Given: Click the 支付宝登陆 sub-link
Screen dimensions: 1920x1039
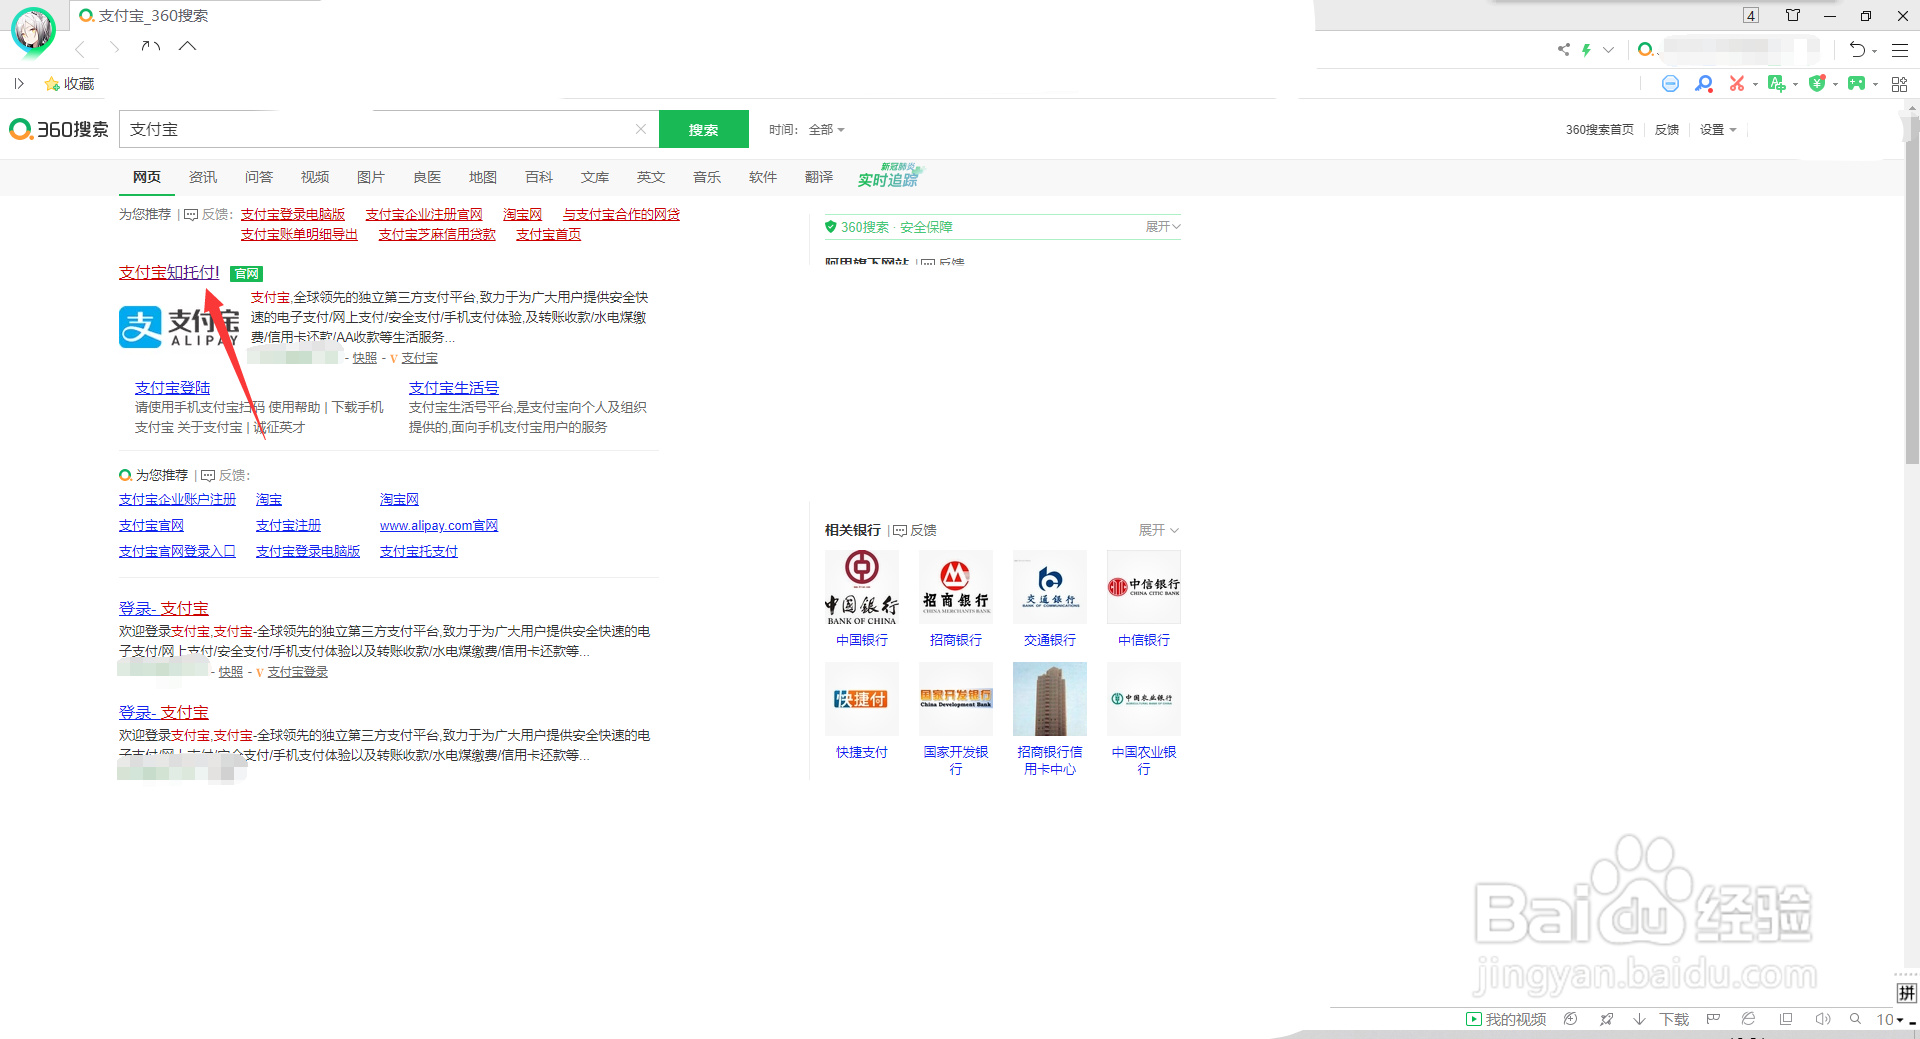Looking at the screenshot, I should 173,388.
